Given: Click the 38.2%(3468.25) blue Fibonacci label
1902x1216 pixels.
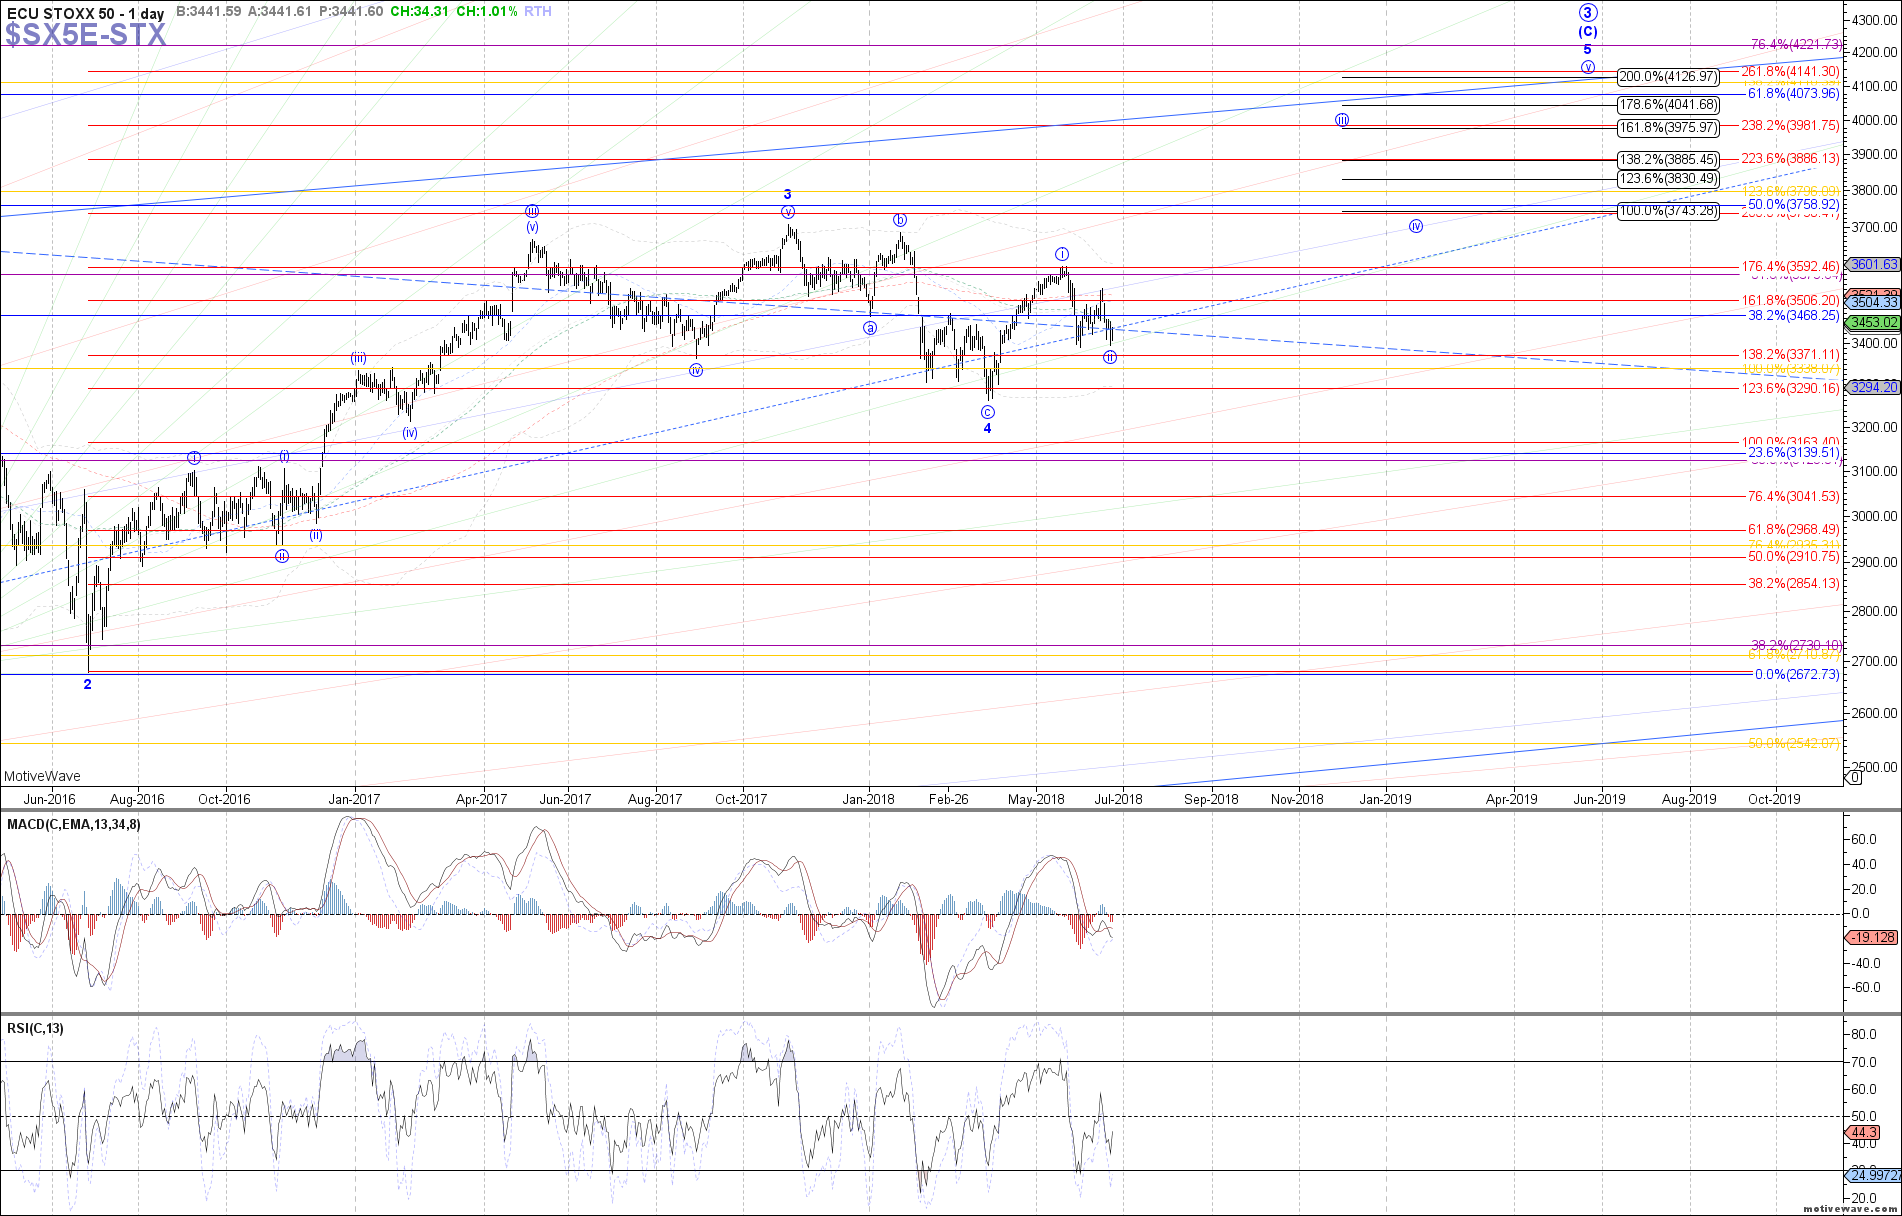Looking at the screenshot, I should (x=1793, y=315).
